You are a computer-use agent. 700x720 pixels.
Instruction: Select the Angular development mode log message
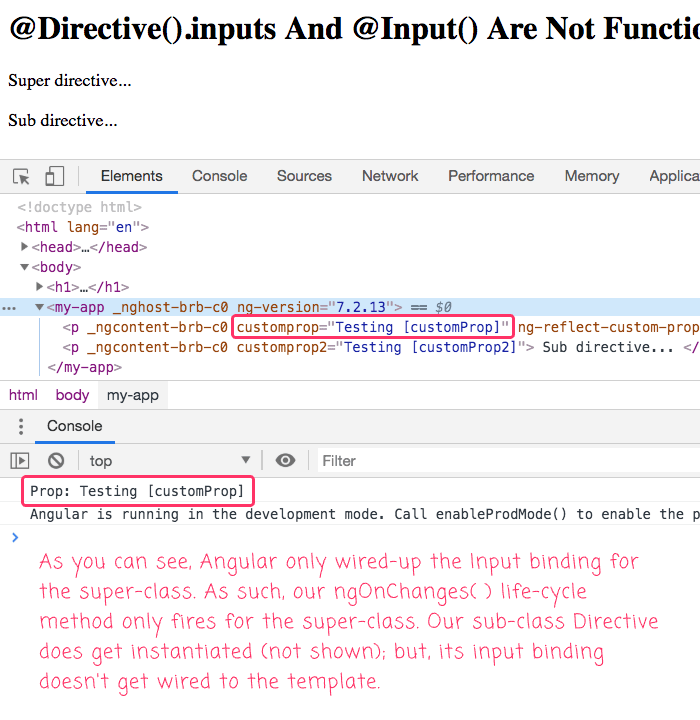click(x=365, y=514)
